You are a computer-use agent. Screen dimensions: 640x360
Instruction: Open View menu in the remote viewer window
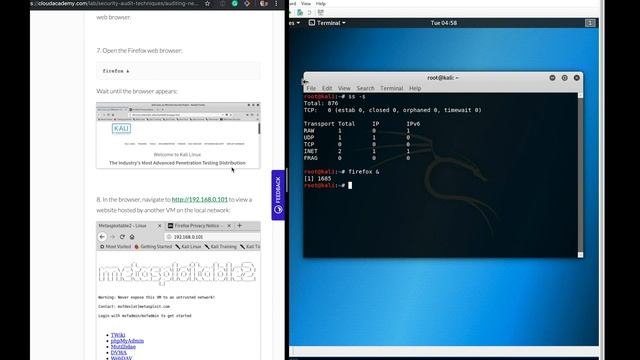coord(306,3)
